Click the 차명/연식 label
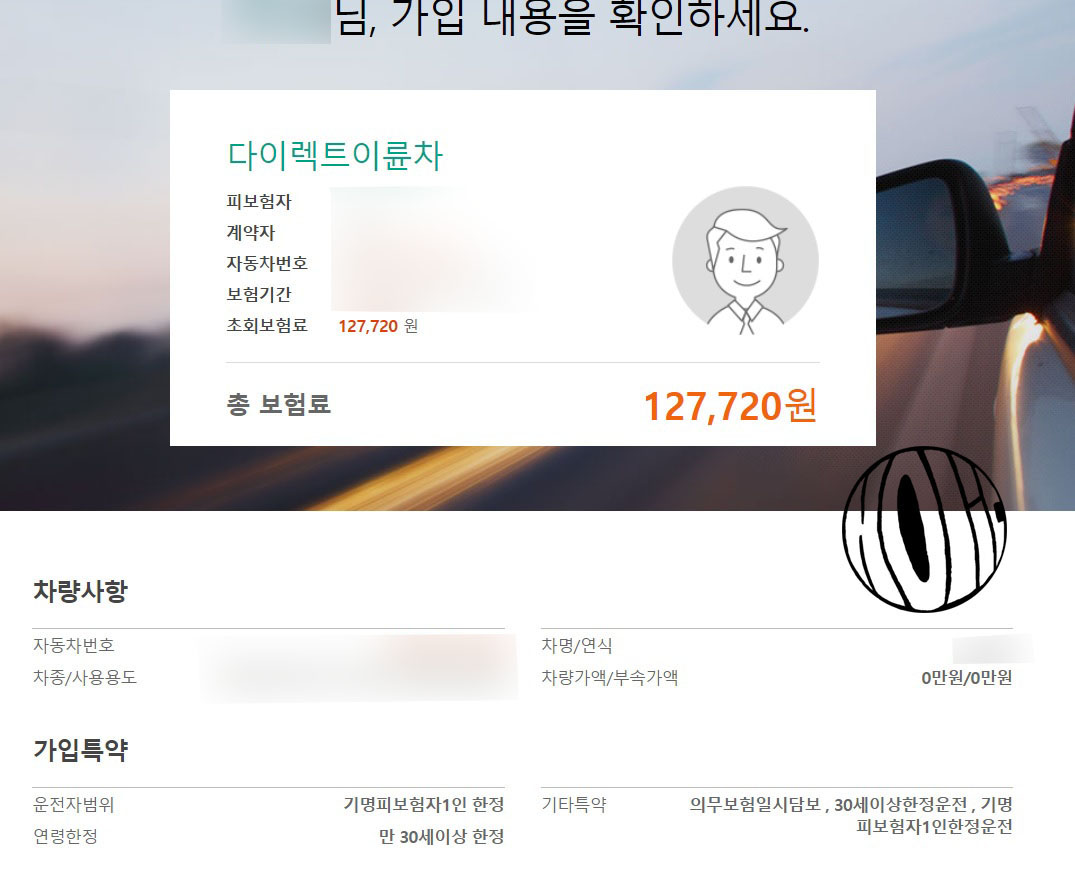 point(577,645)
